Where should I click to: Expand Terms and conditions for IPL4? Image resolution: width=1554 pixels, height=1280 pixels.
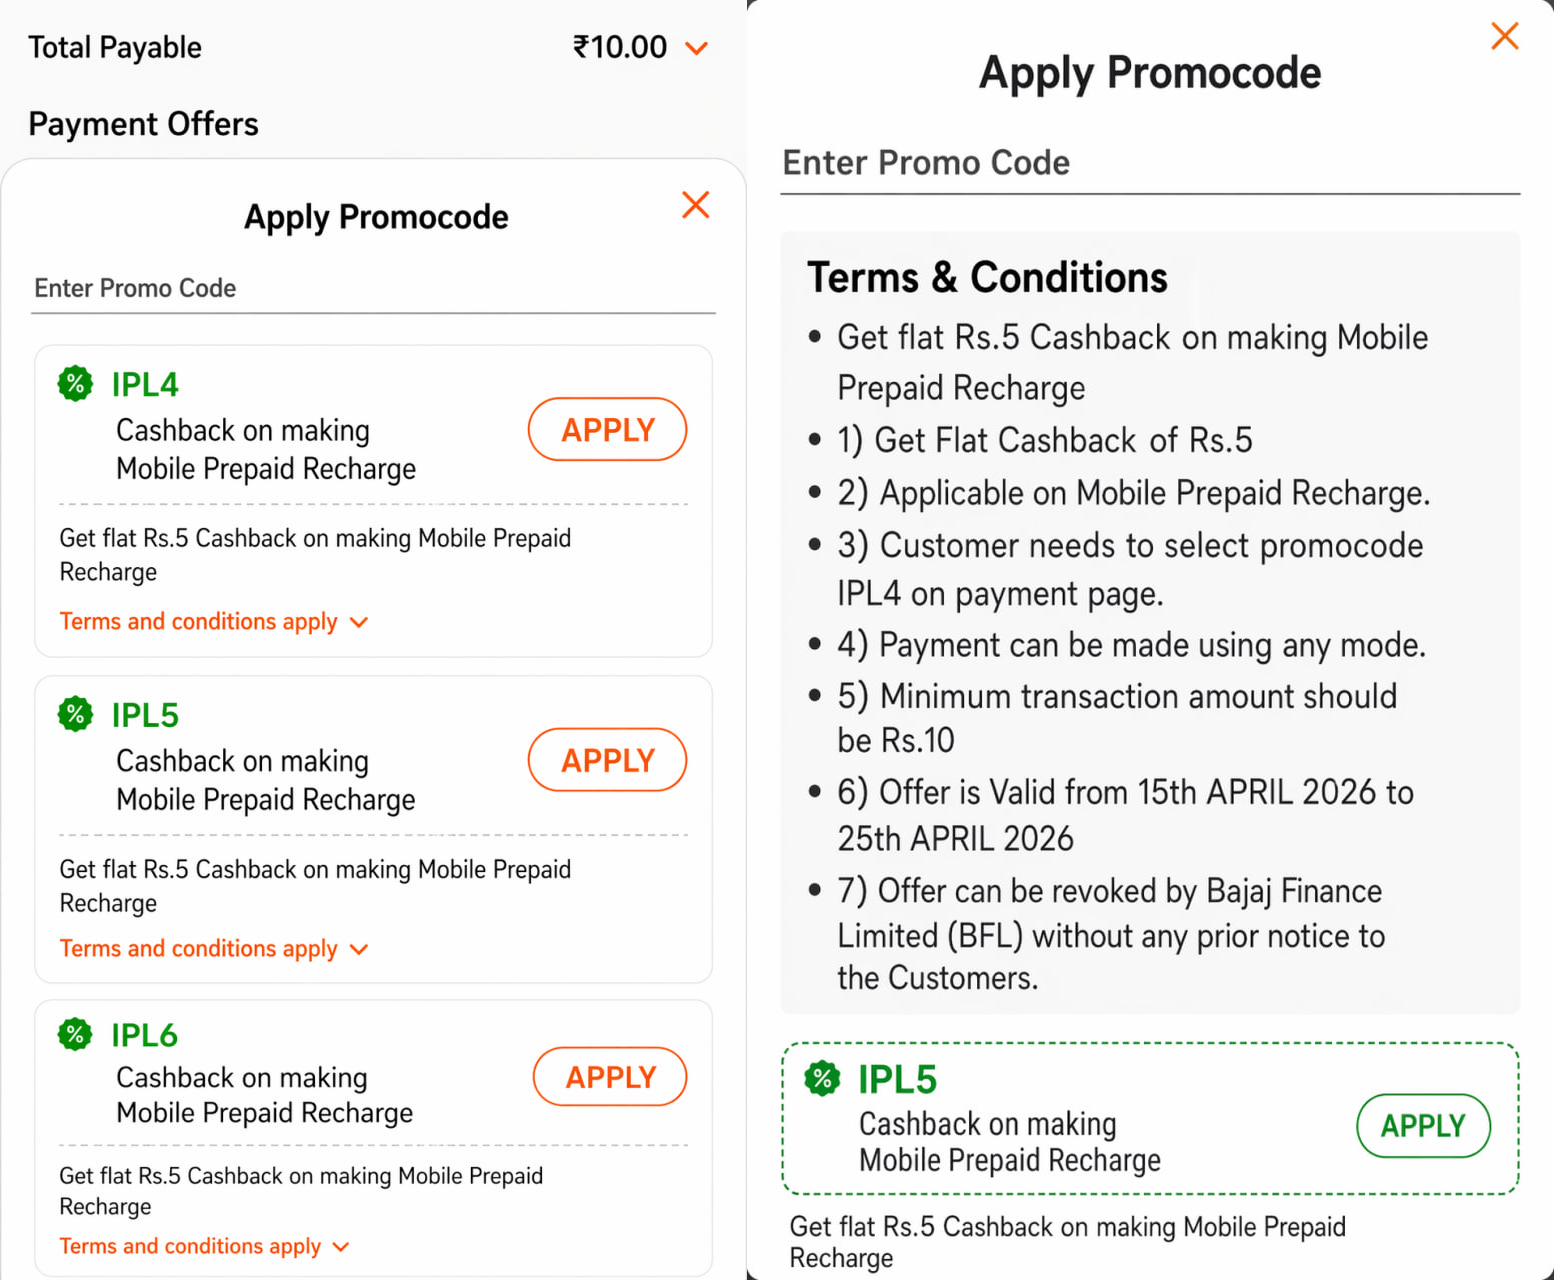[213, 621]
